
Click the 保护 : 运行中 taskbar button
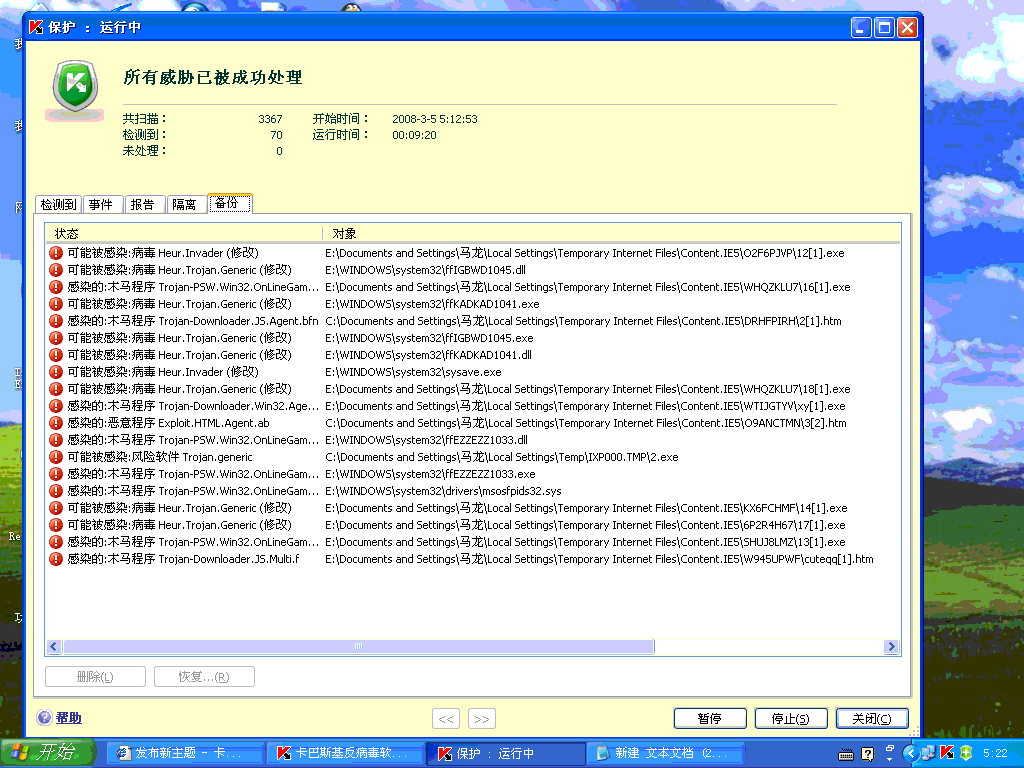[505, 753]
